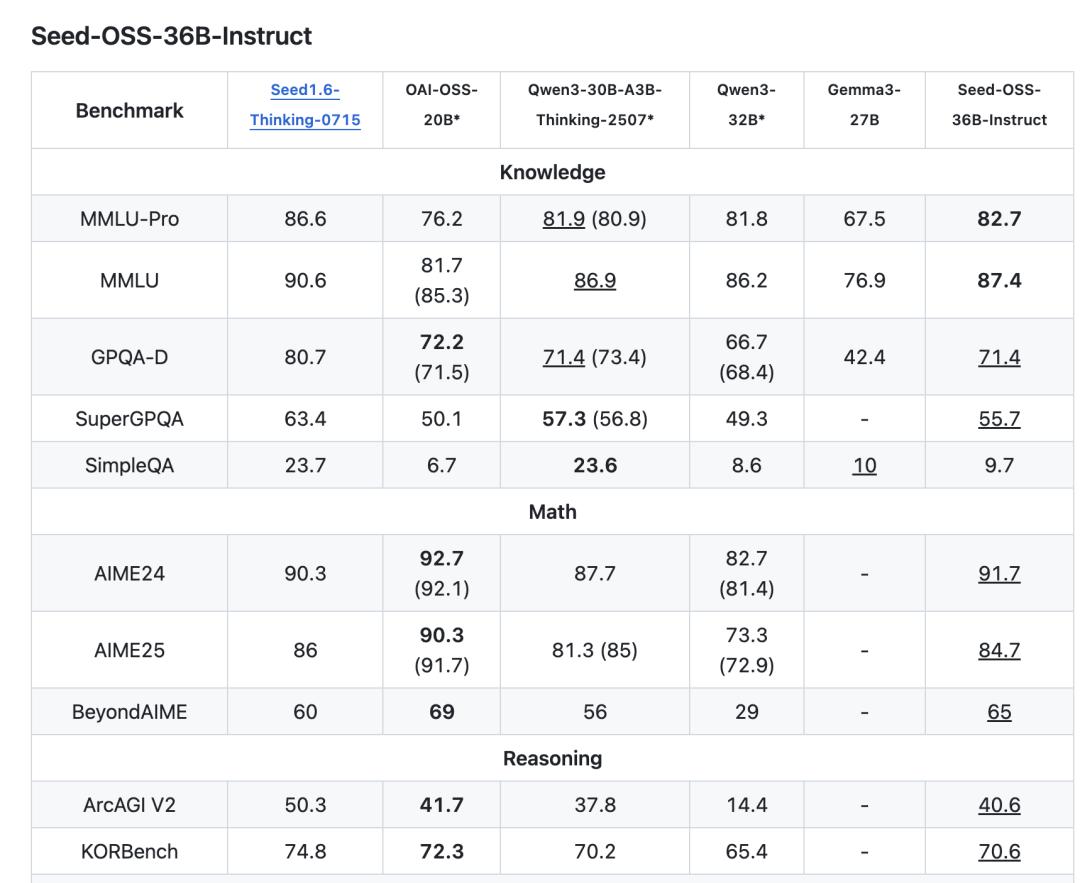The image size is (1080, 883).
Task: Click the underlined 40.6 ArcAGI V2 cell
Action: tap(999, 804)
